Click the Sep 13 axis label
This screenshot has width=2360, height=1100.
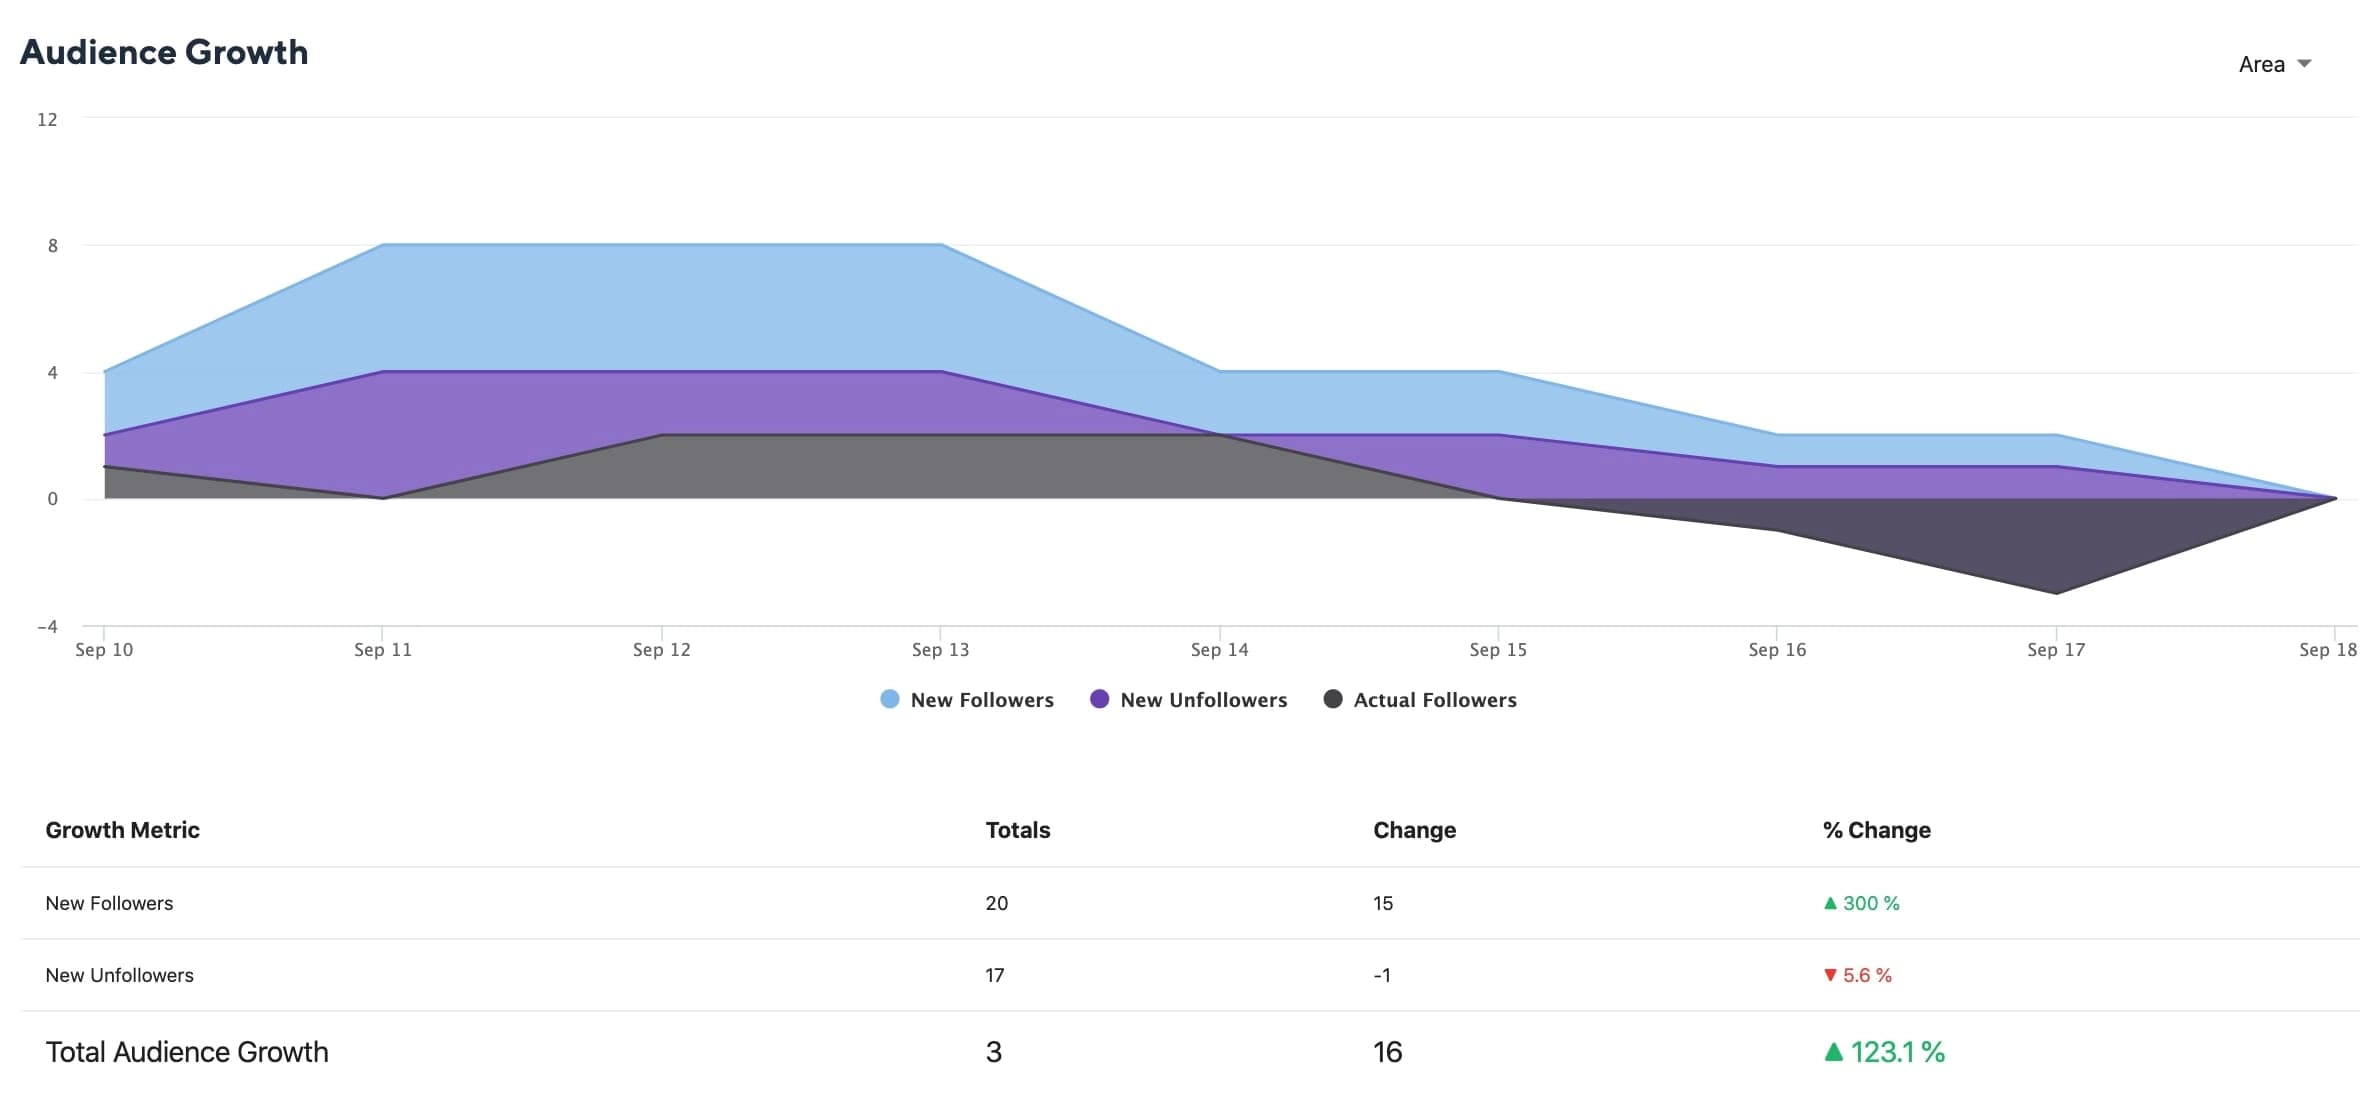[940, 650]
